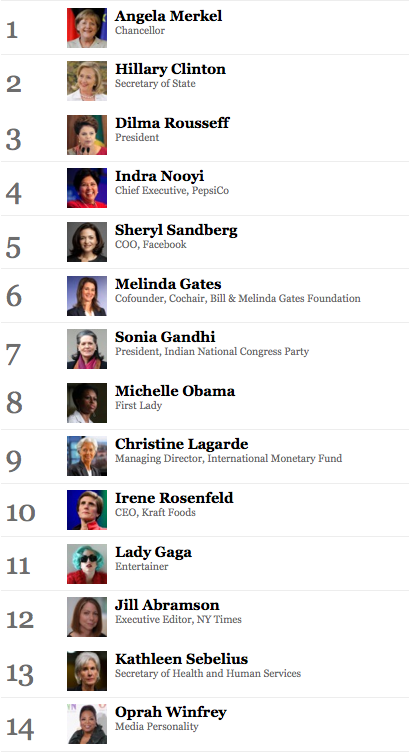Click the Indra Nooyi profile photo
Viewport: 409px width, 752px height.
click(x=87, y=188)
